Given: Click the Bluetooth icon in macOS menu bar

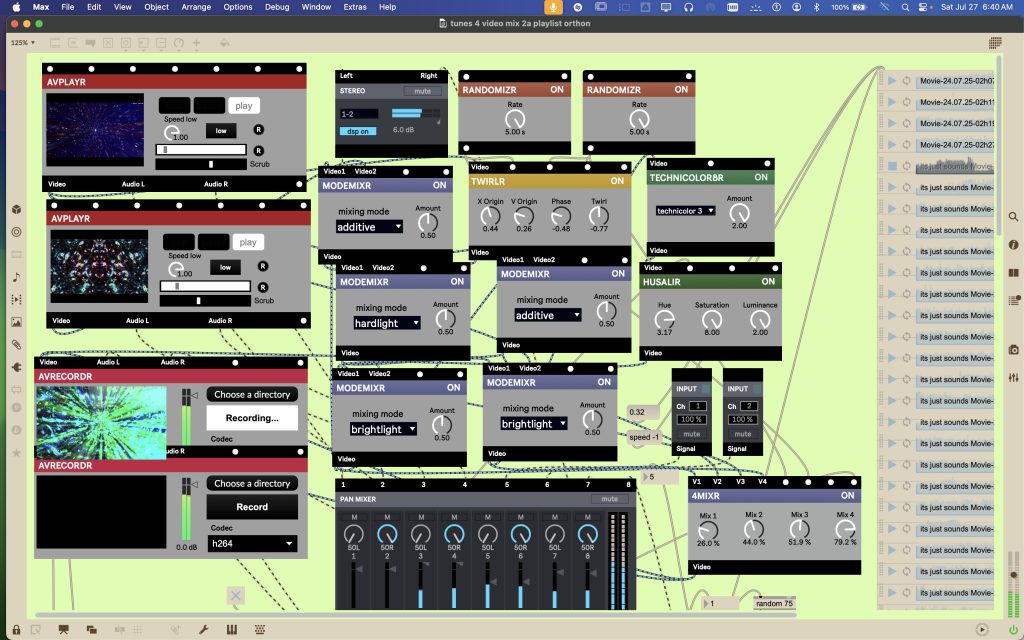Looking at the screenshot, I should [816, 7].
